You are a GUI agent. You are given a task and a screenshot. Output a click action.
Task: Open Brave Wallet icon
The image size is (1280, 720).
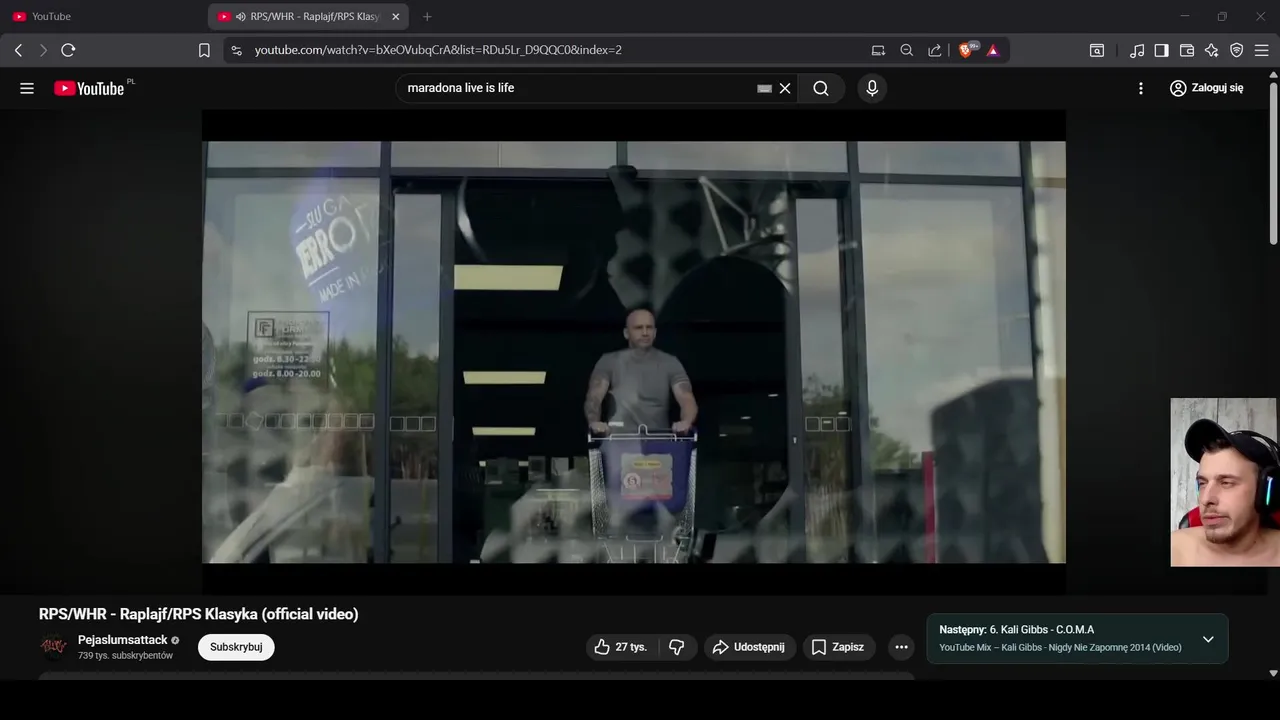coord(1187,50)
